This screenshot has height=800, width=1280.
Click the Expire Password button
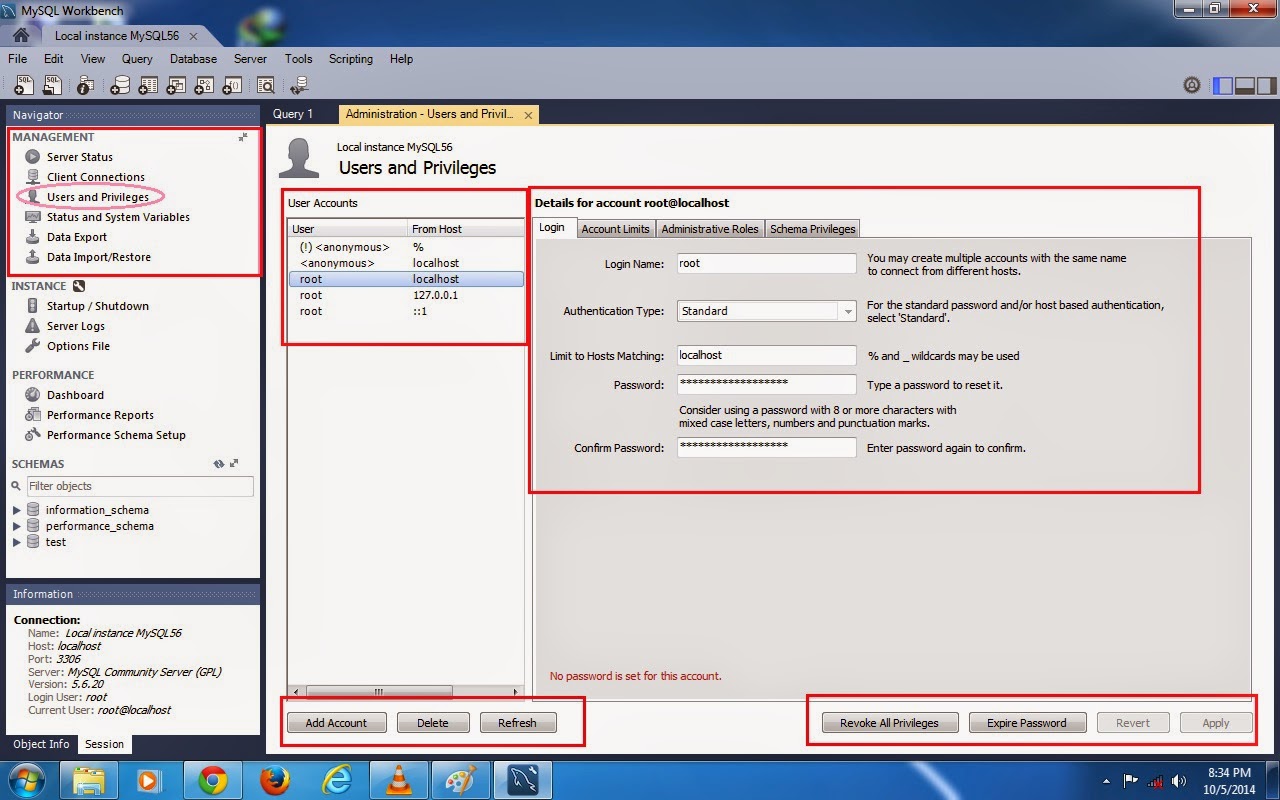(1027, 723)
